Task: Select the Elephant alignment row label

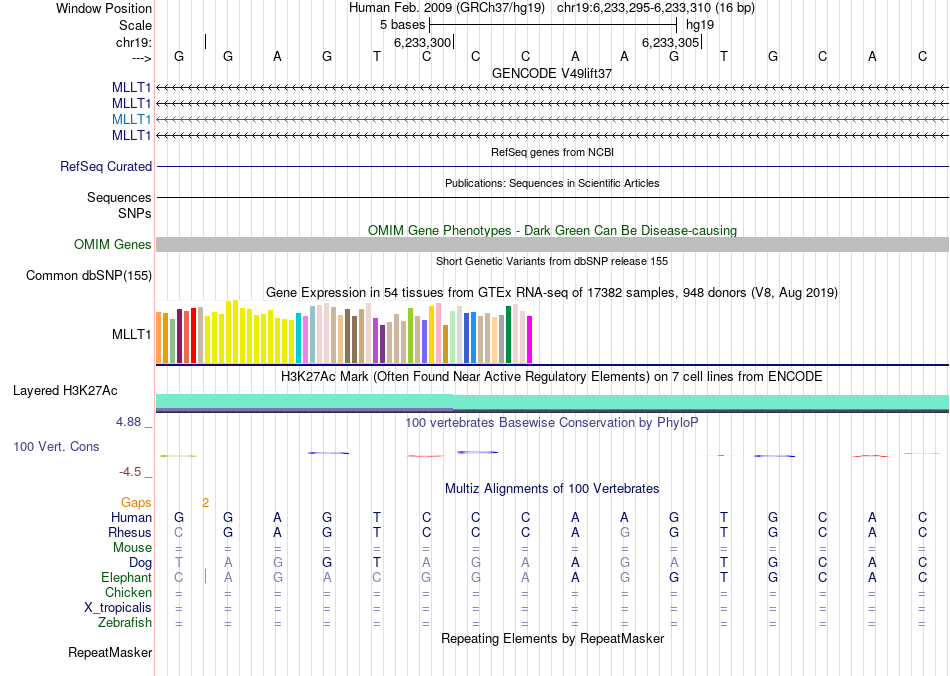Action: coord(126,578)
